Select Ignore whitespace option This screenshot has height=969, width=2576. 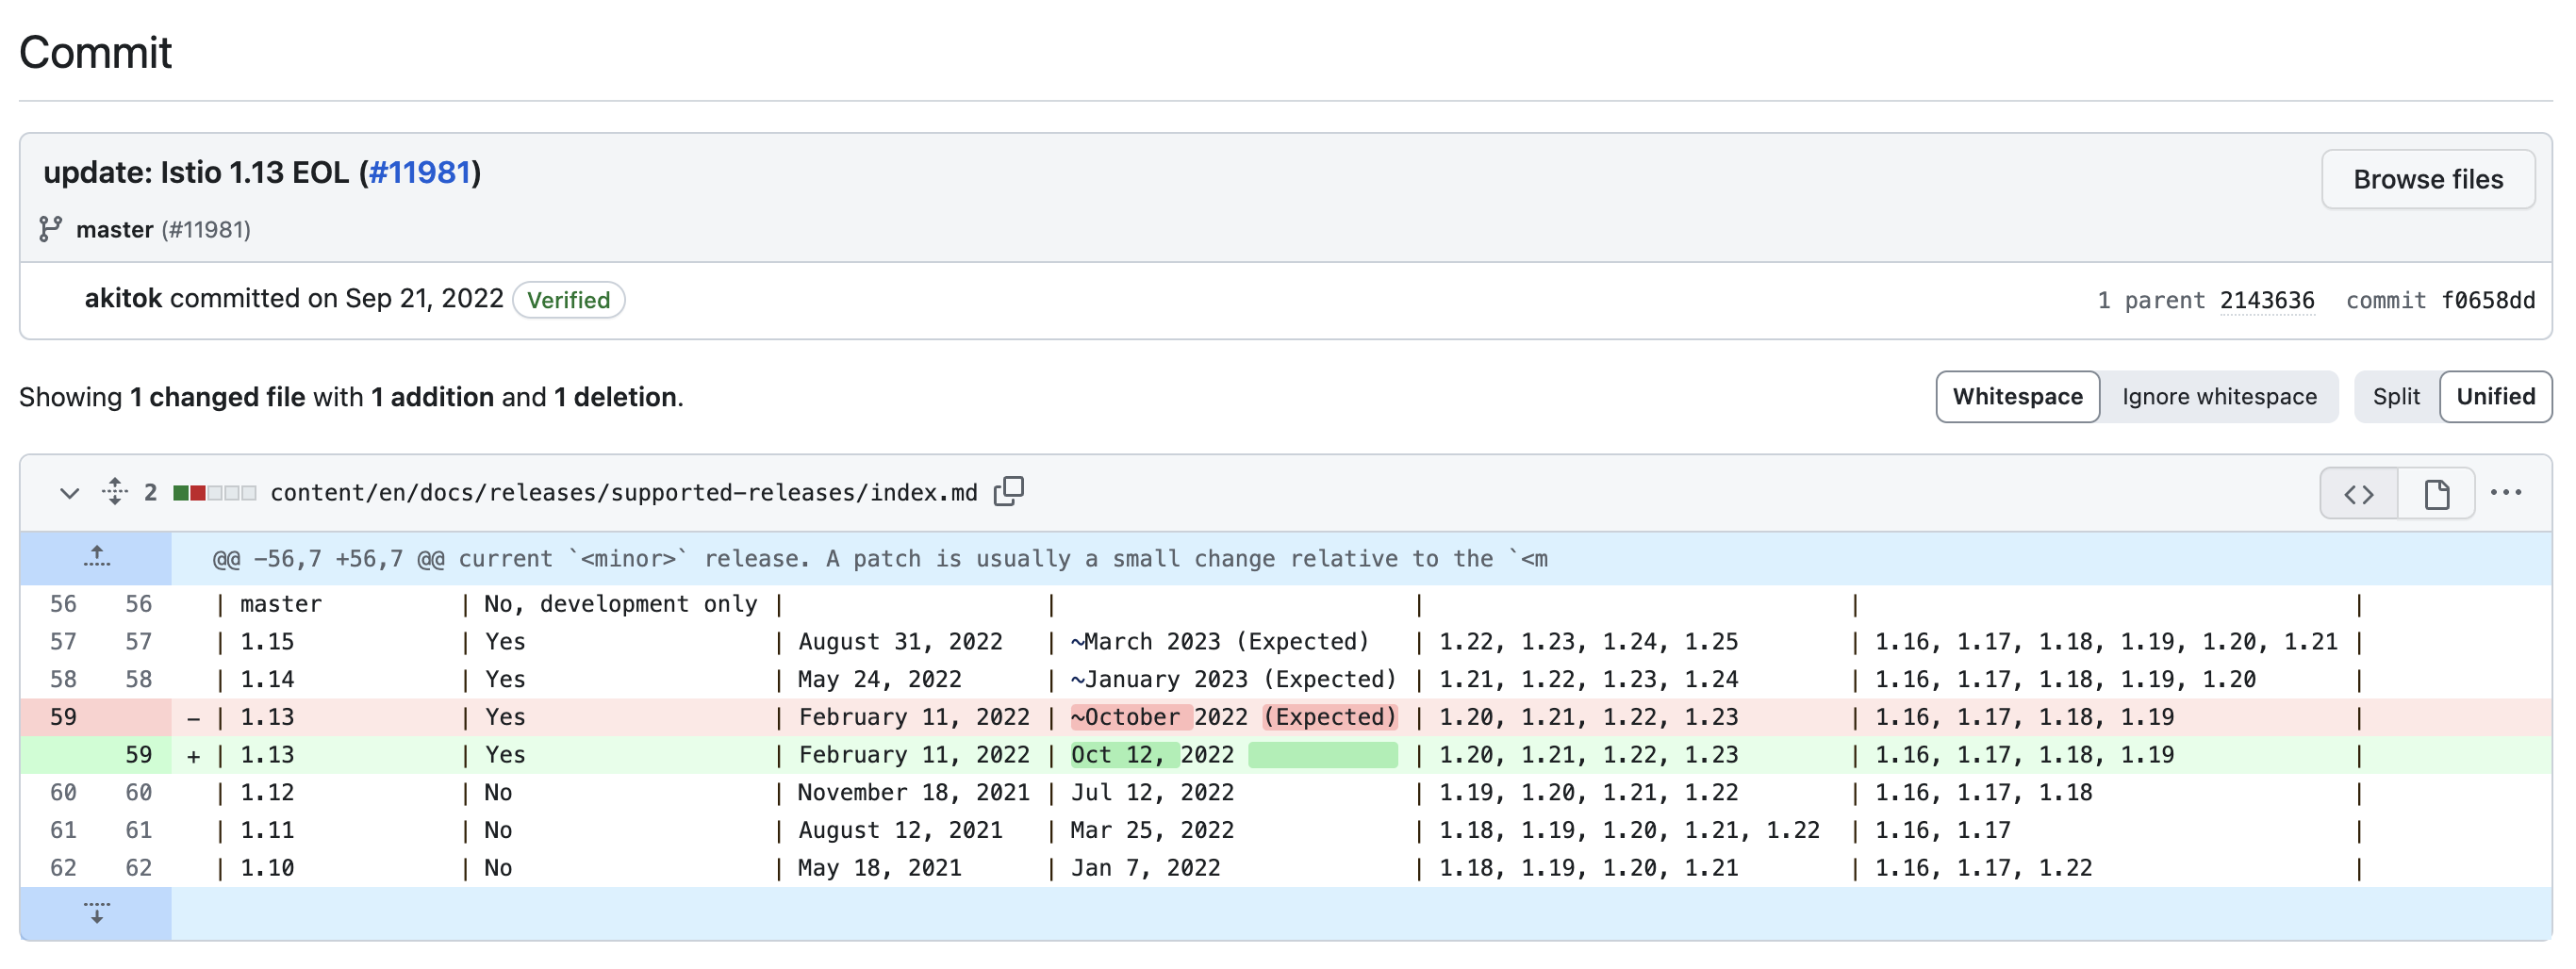(2218, 396)
